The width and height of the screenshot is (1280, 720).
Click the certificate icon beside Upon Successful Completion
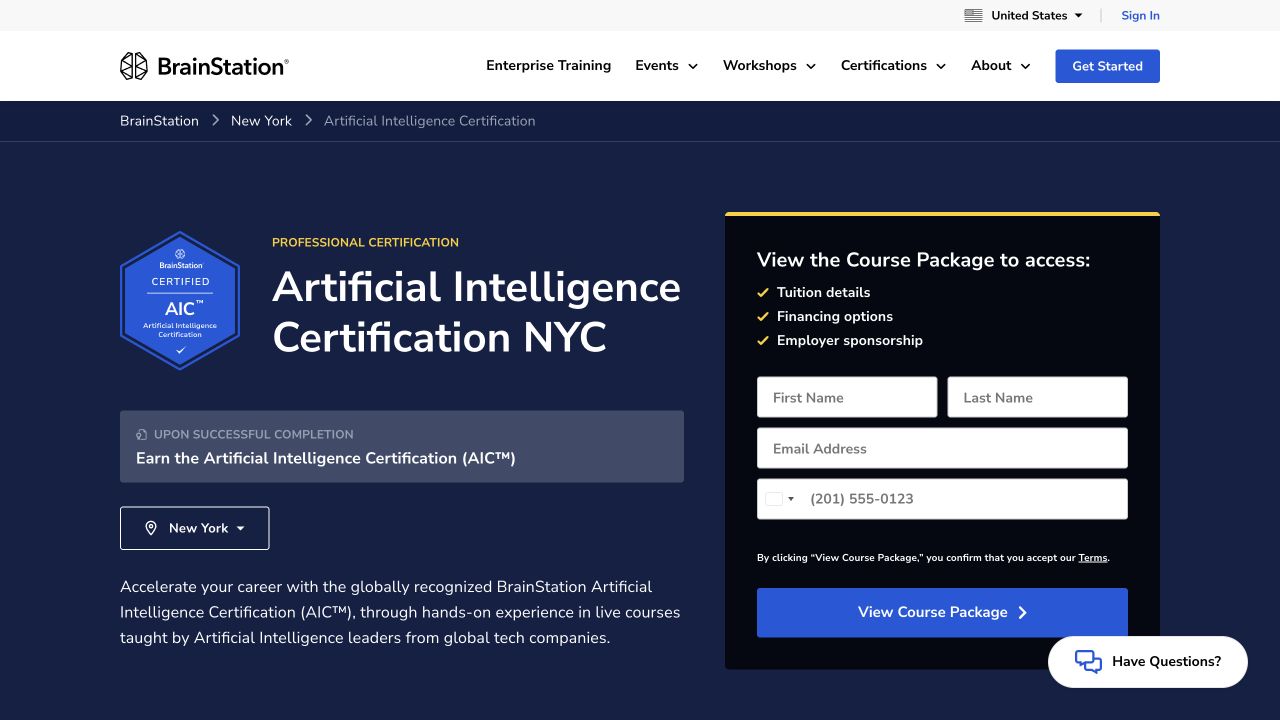pyautogui.click(x=141, y=435)
